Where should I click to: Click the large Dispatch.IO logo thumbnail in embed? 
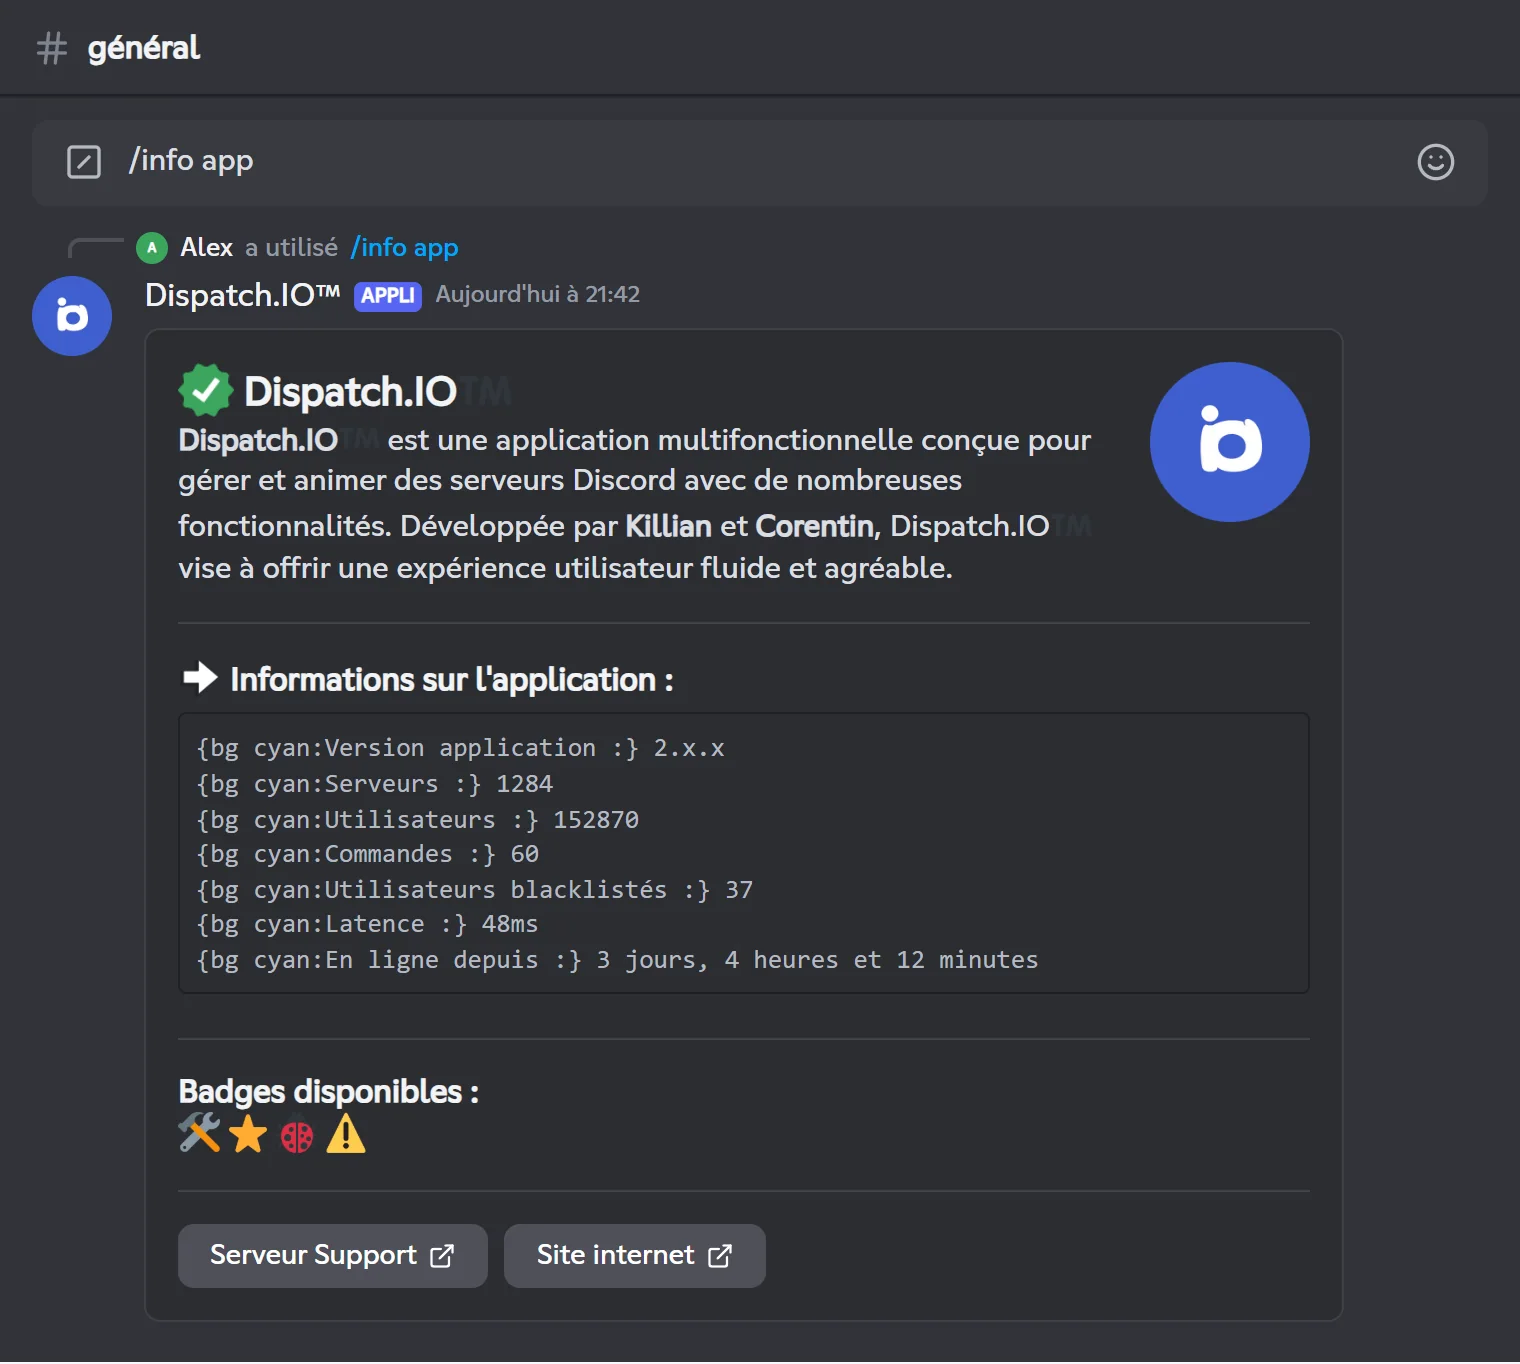[x=1229, y=442]
